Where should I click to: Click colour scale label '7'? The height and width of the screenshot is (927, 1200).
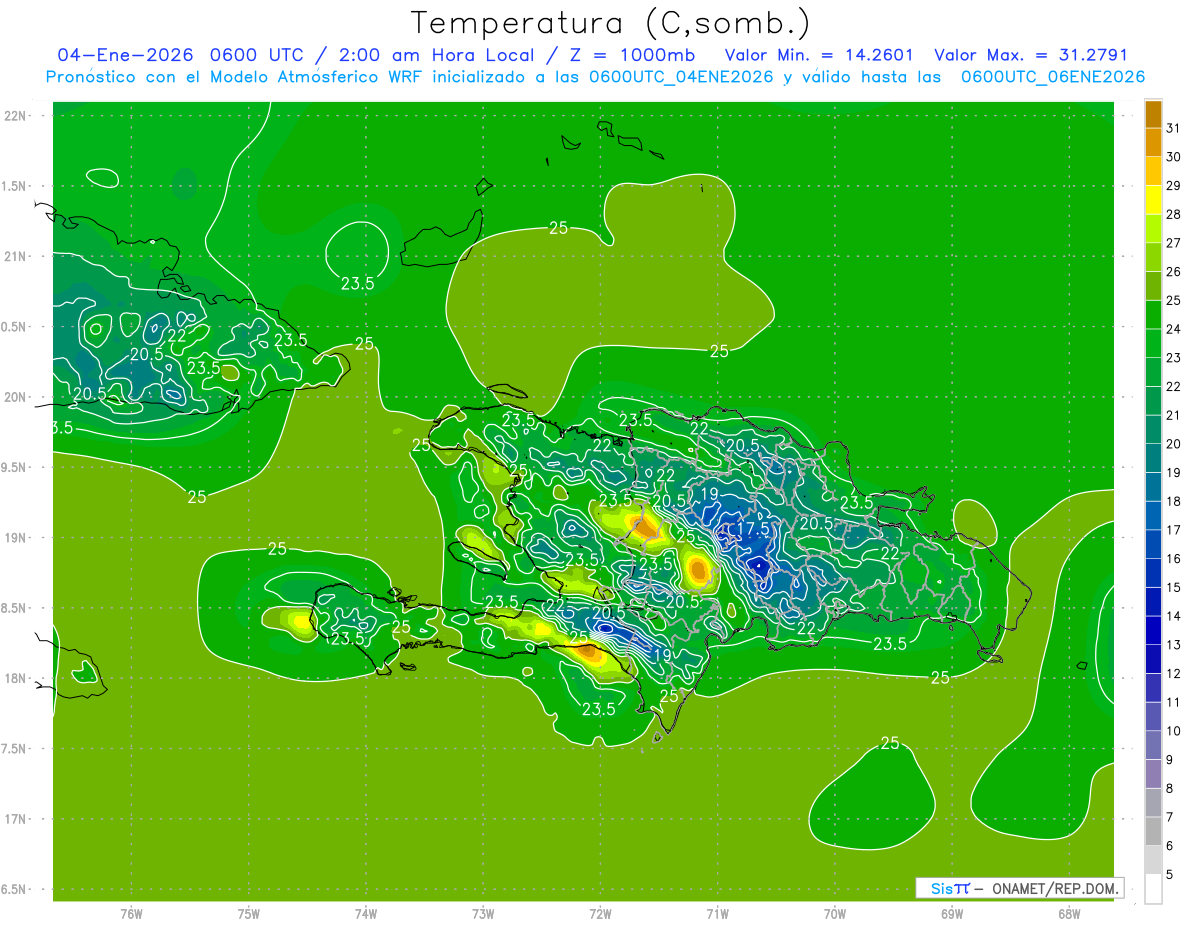[1171, 818]
